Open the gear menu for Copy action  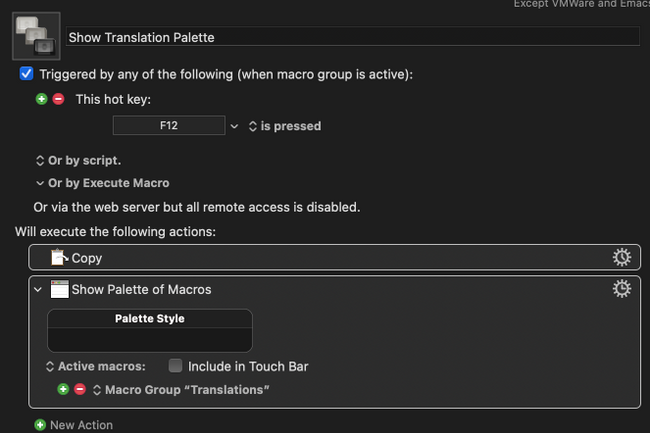pyautogui.click(x=621, y=258)
